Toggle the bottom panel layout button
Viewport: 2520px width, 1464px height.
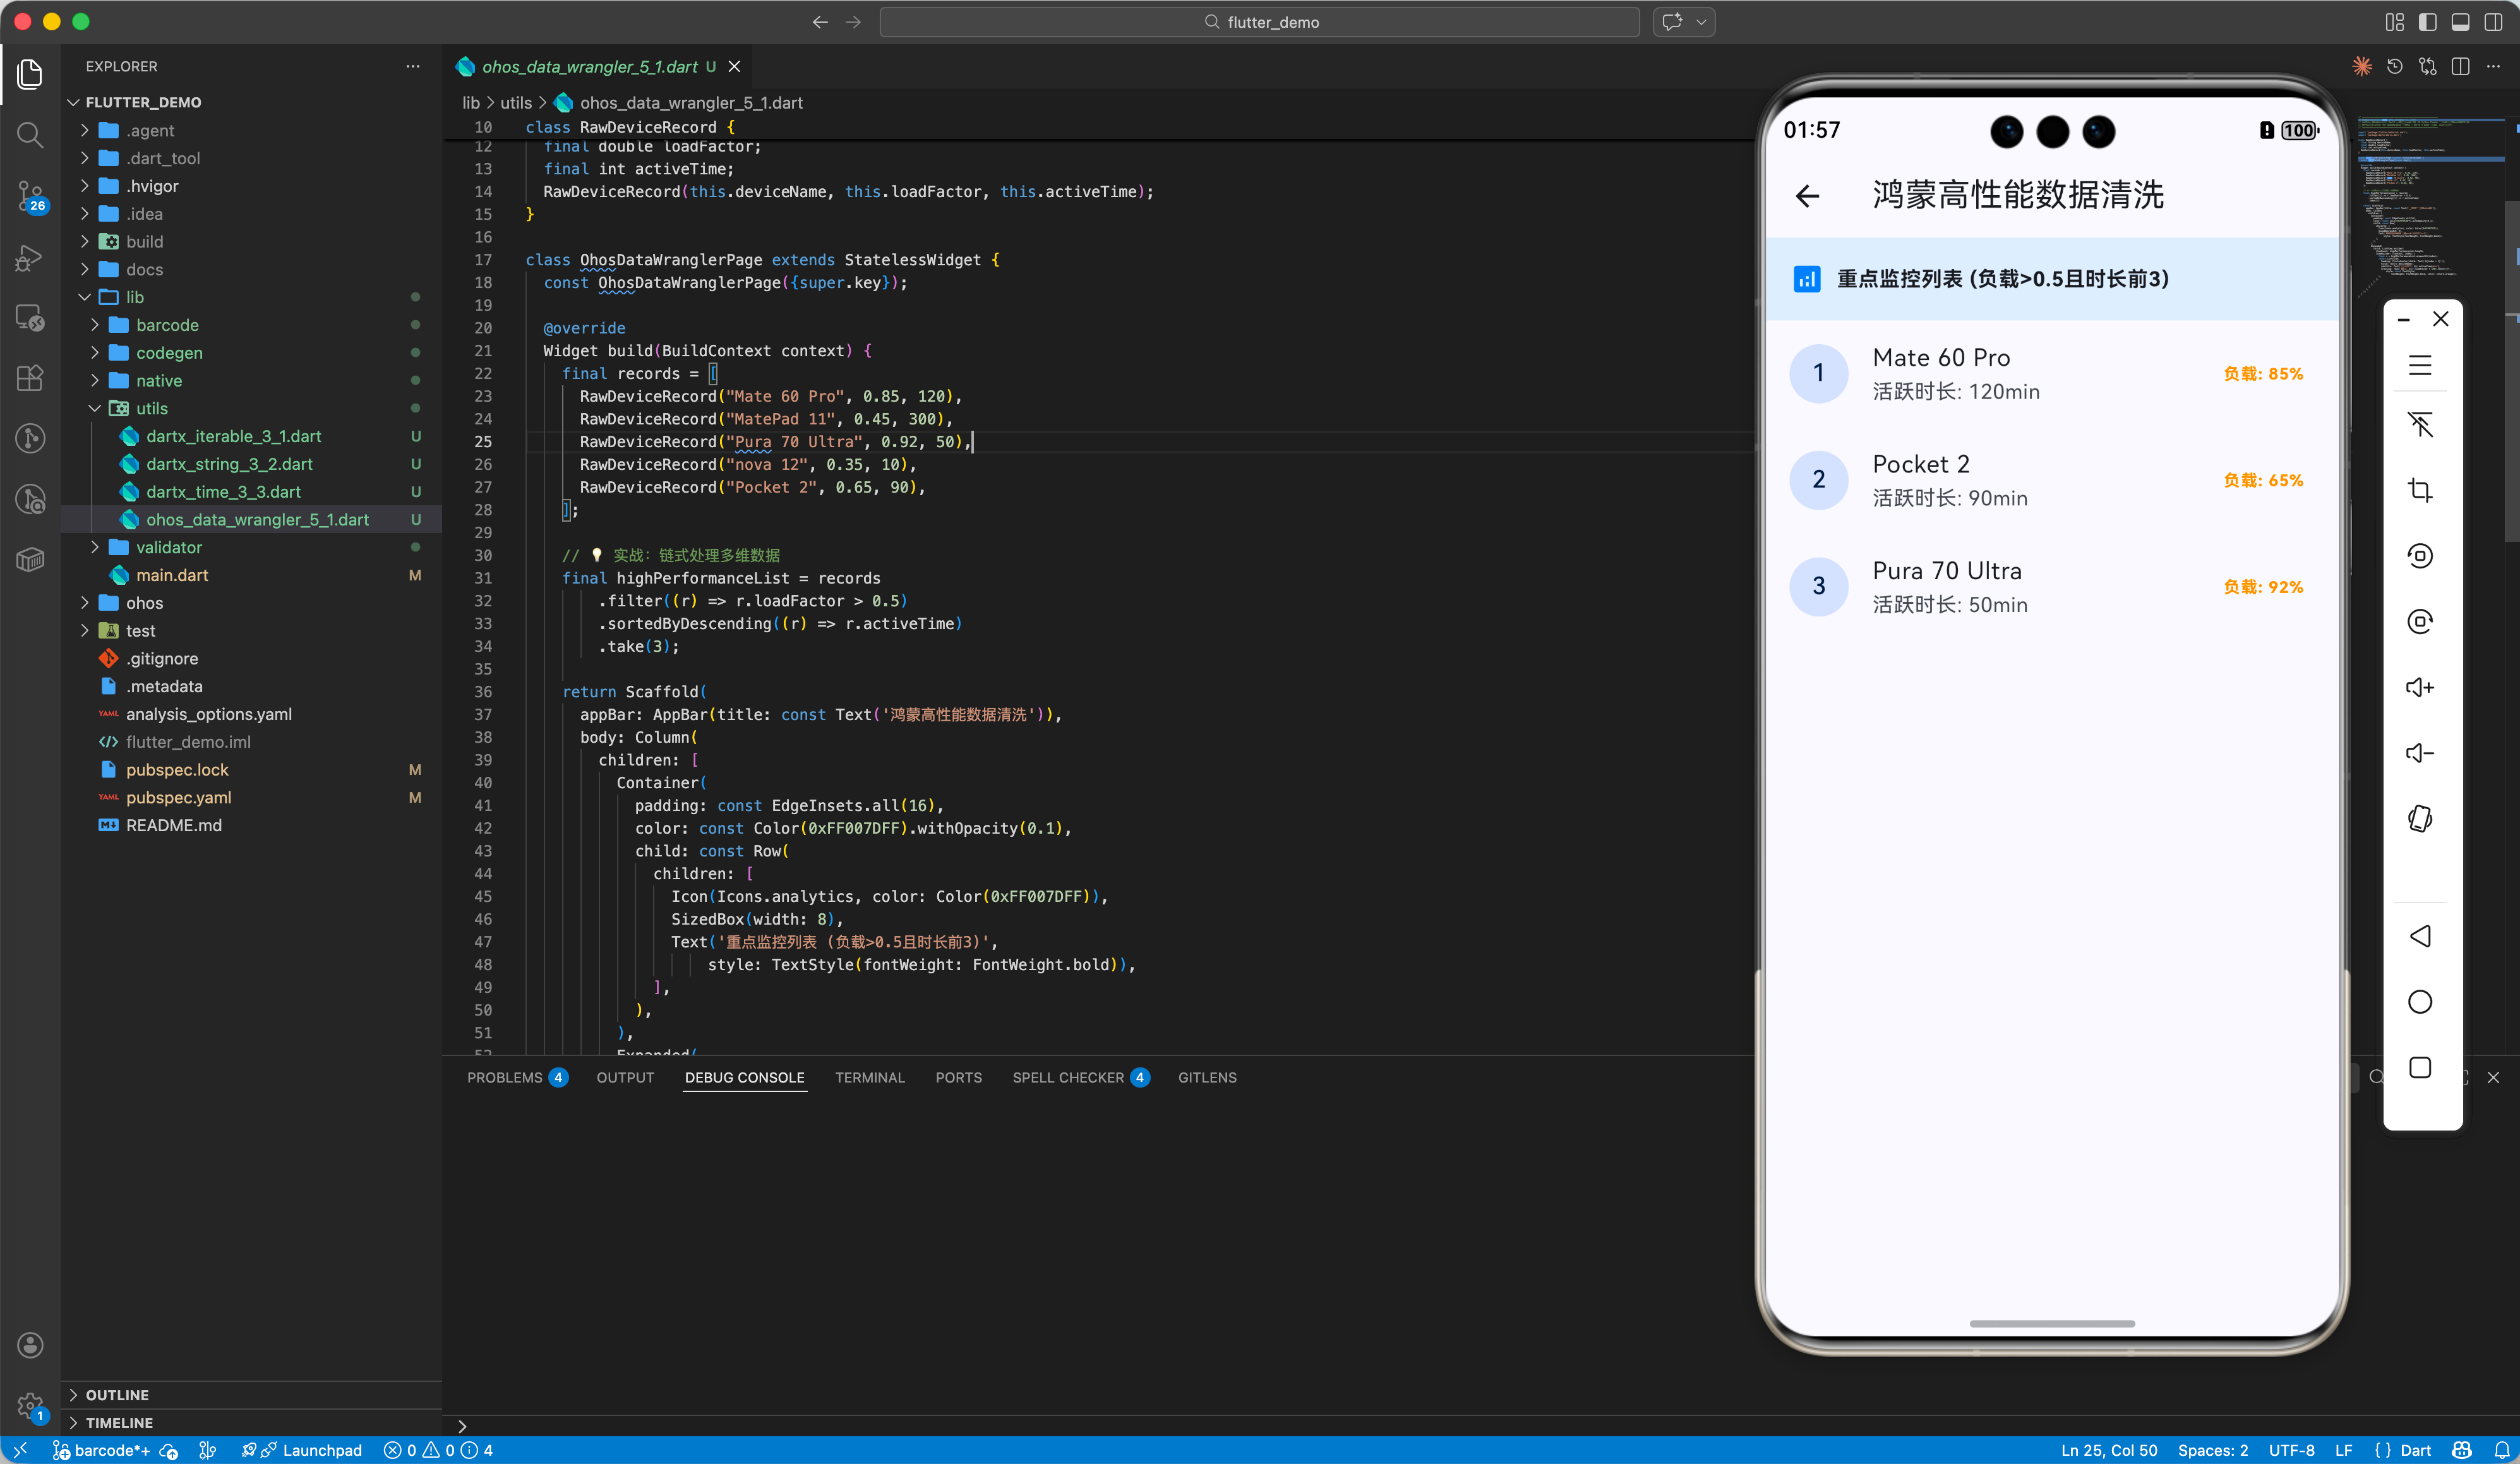(x=2460, y=22)
